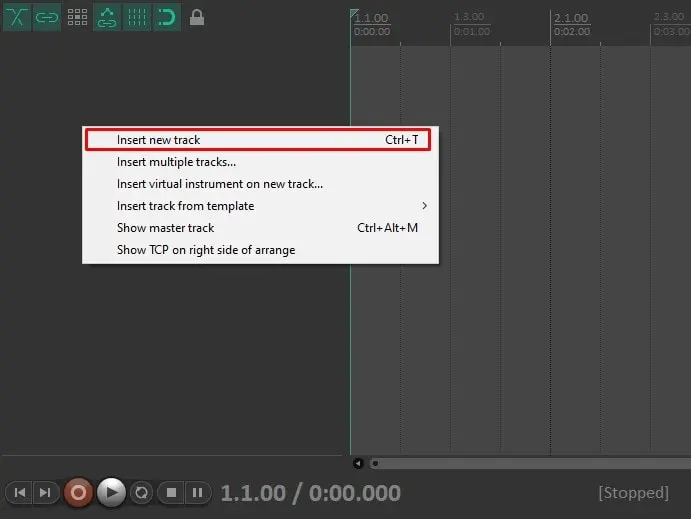
Task: Toggle ripple editing grid icon
Action: coord(77,18)
